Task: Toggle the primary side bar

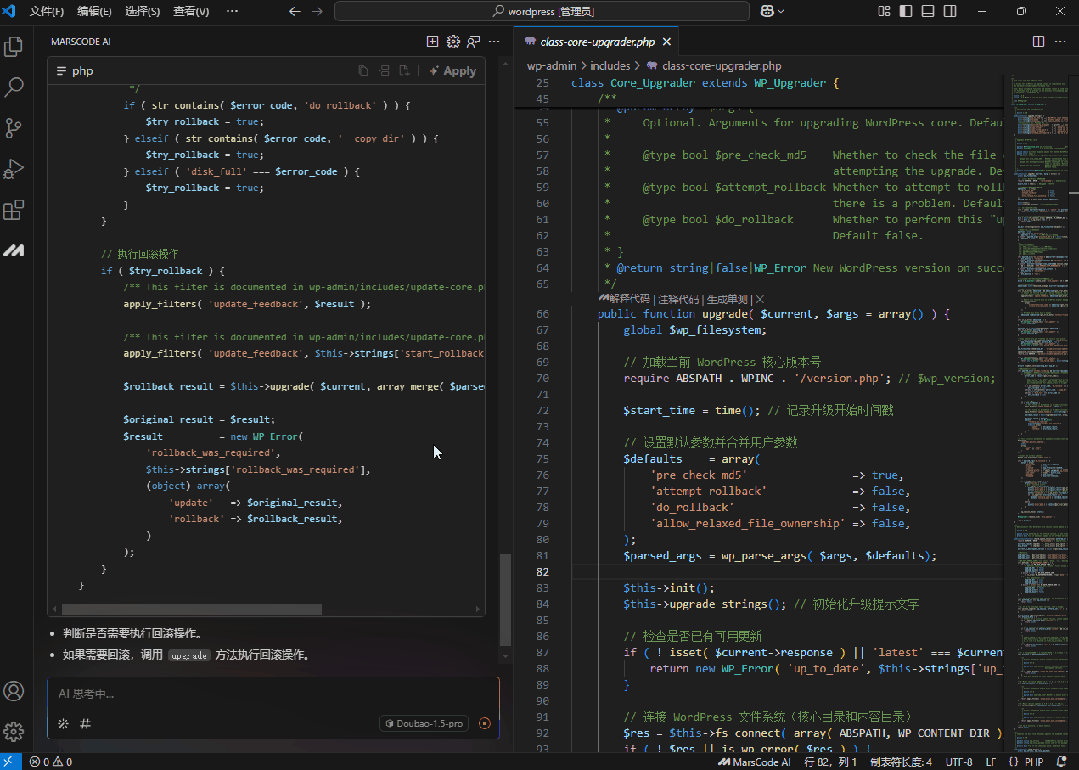Action: [906, 12]
